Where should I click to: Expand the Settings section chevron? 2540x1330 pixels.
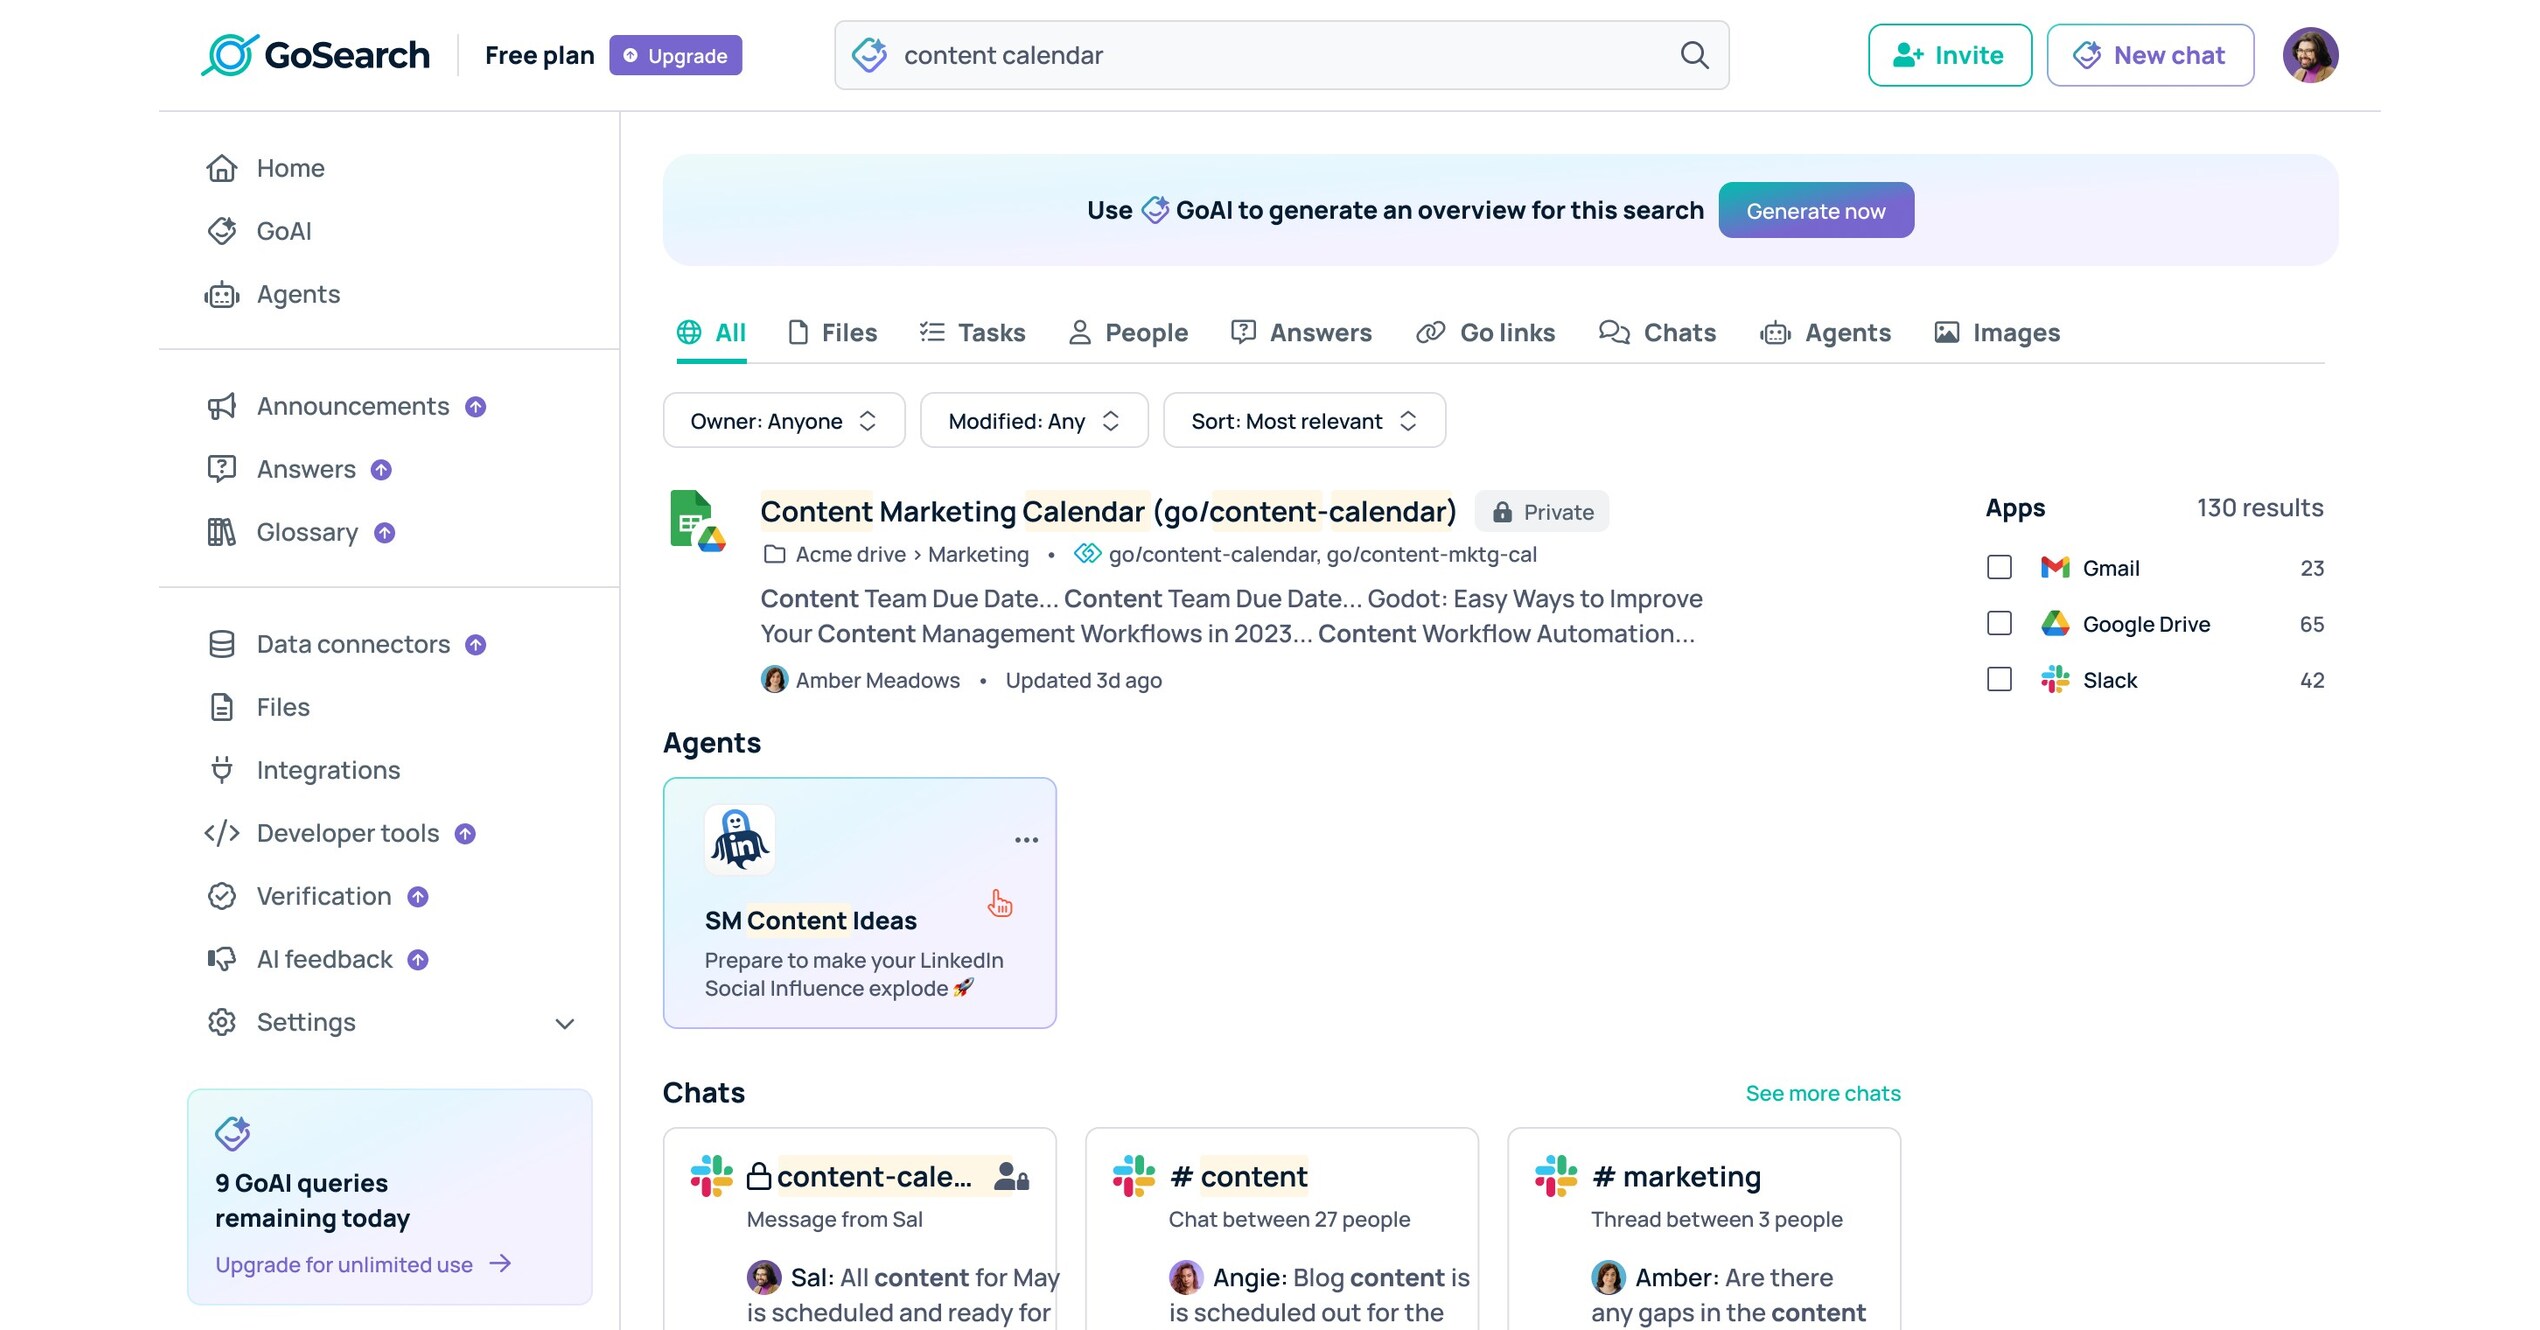[x=564, y=1023]
